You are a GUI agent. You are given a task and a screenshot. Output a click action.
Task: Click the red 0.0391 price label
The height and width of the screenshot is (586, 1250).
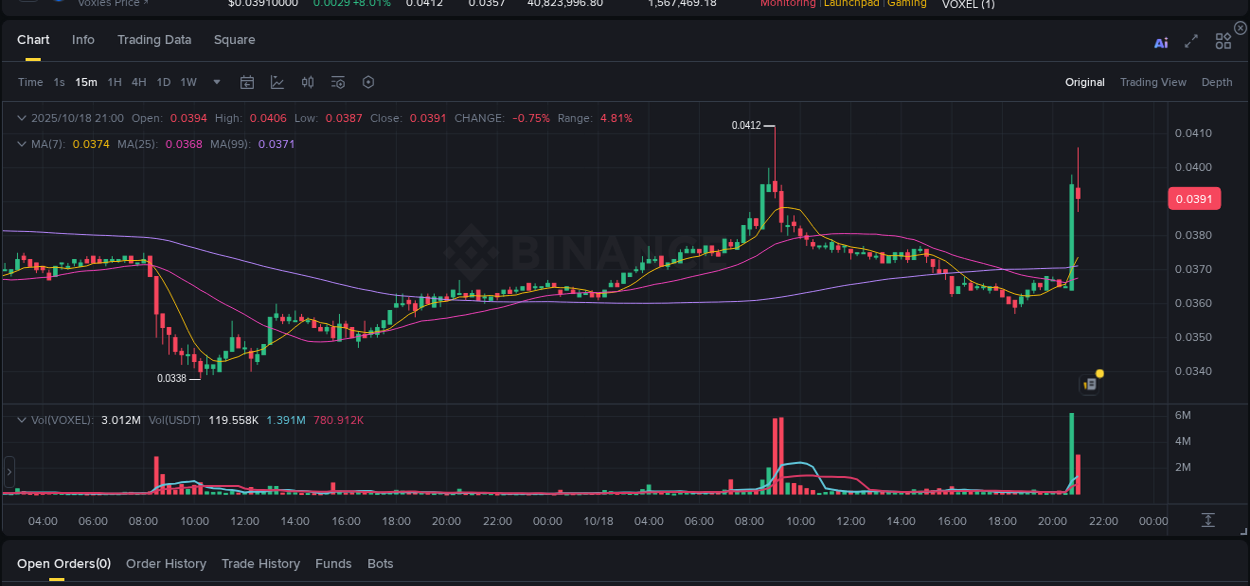1194,198
